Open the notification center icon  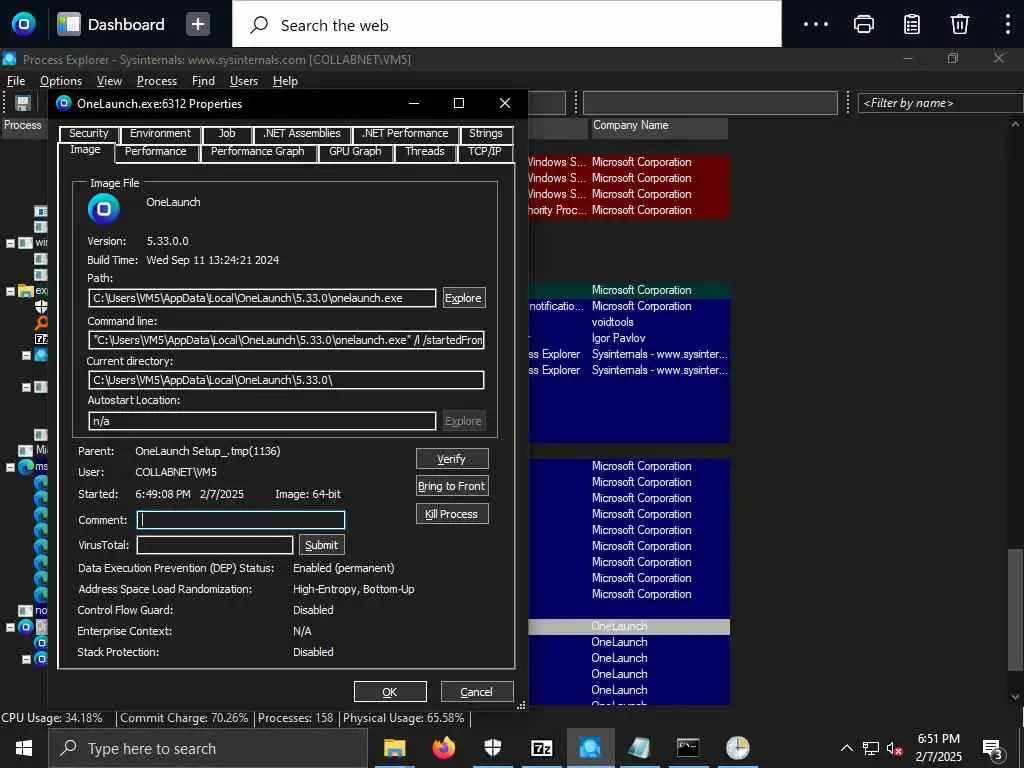(x=993, y=748)
